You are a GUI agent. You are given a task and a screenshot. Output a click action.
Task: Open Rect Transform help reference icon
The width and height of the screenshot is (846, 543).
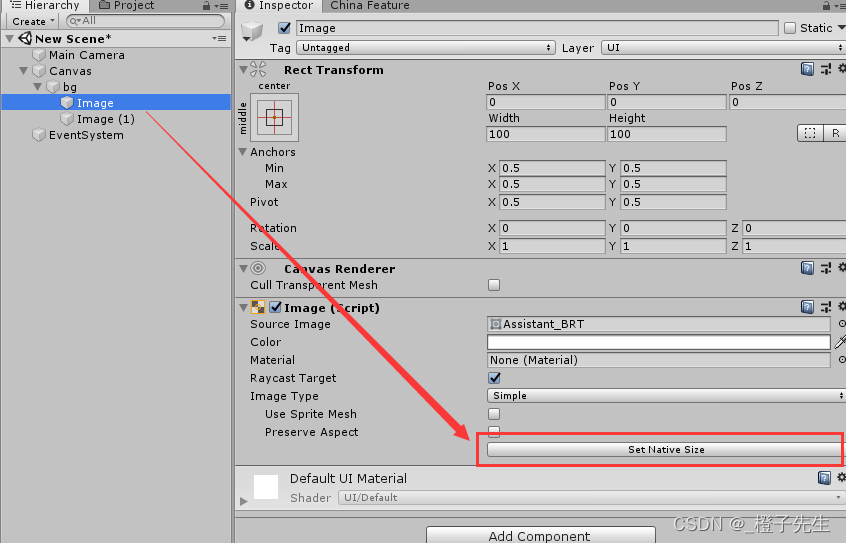[x=807, y=69]
